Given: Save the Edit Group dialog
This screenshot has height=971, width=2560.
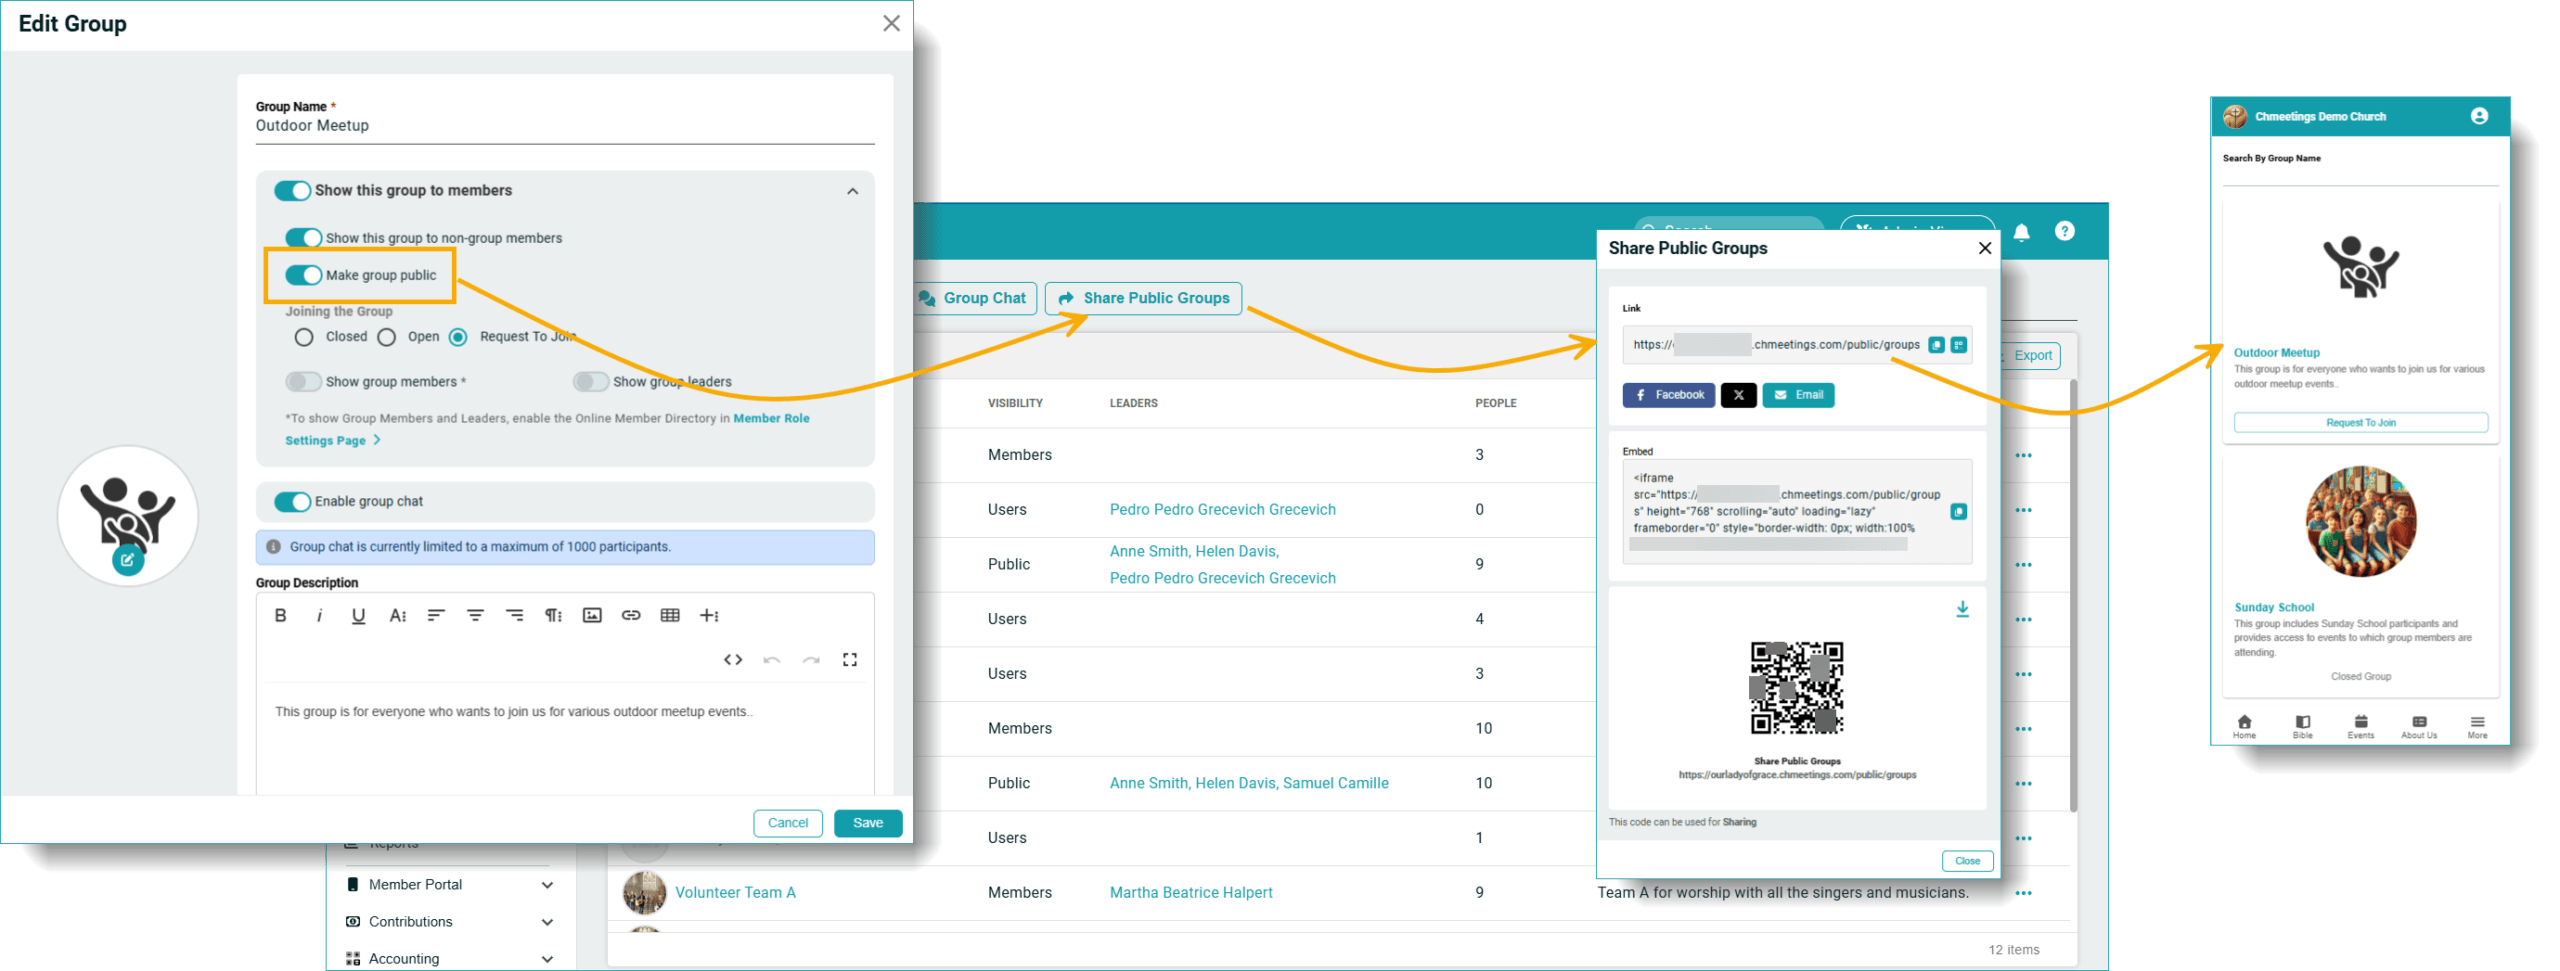Looking at the screenshot, I should point(867,823).
